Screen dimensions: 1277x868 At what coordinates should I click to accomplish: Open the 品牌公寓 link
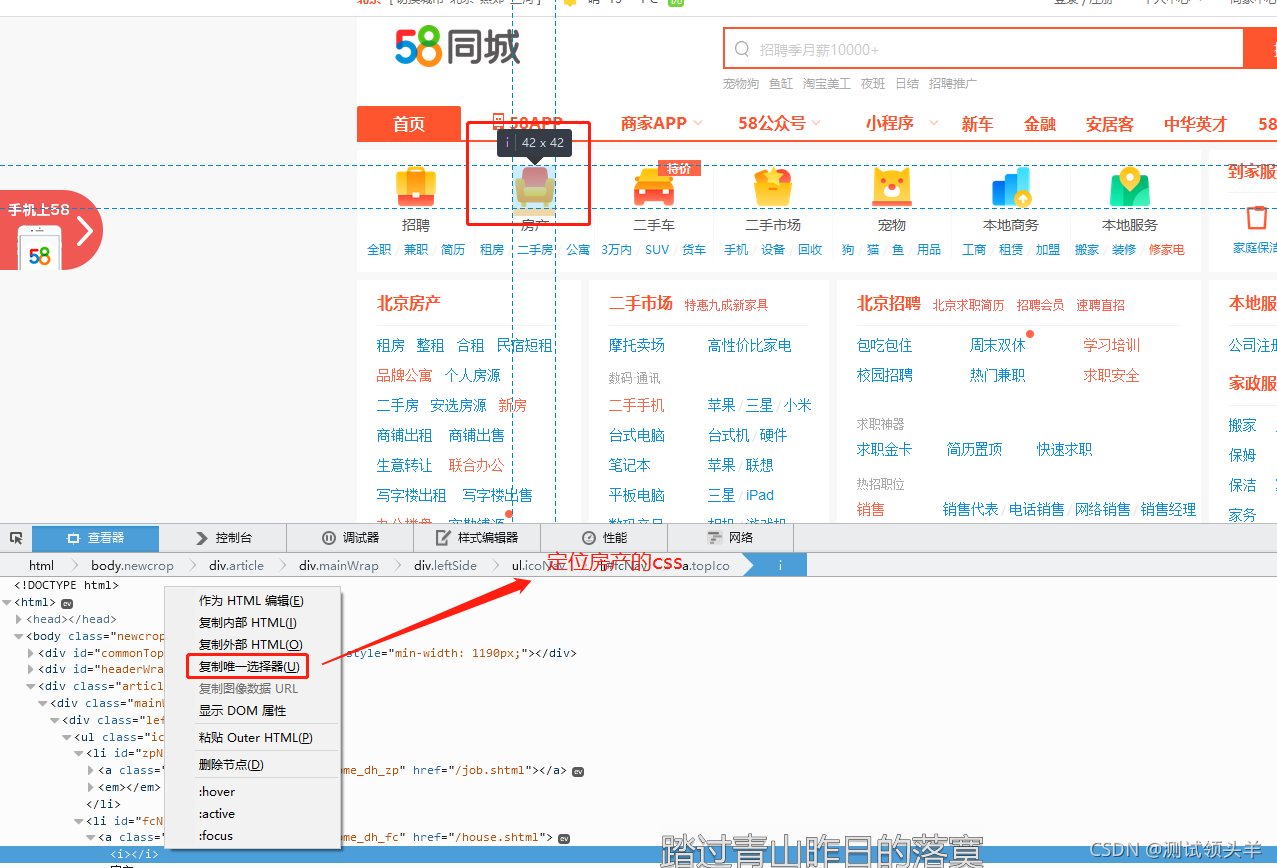pyautogui.click(x=404, y=375)
